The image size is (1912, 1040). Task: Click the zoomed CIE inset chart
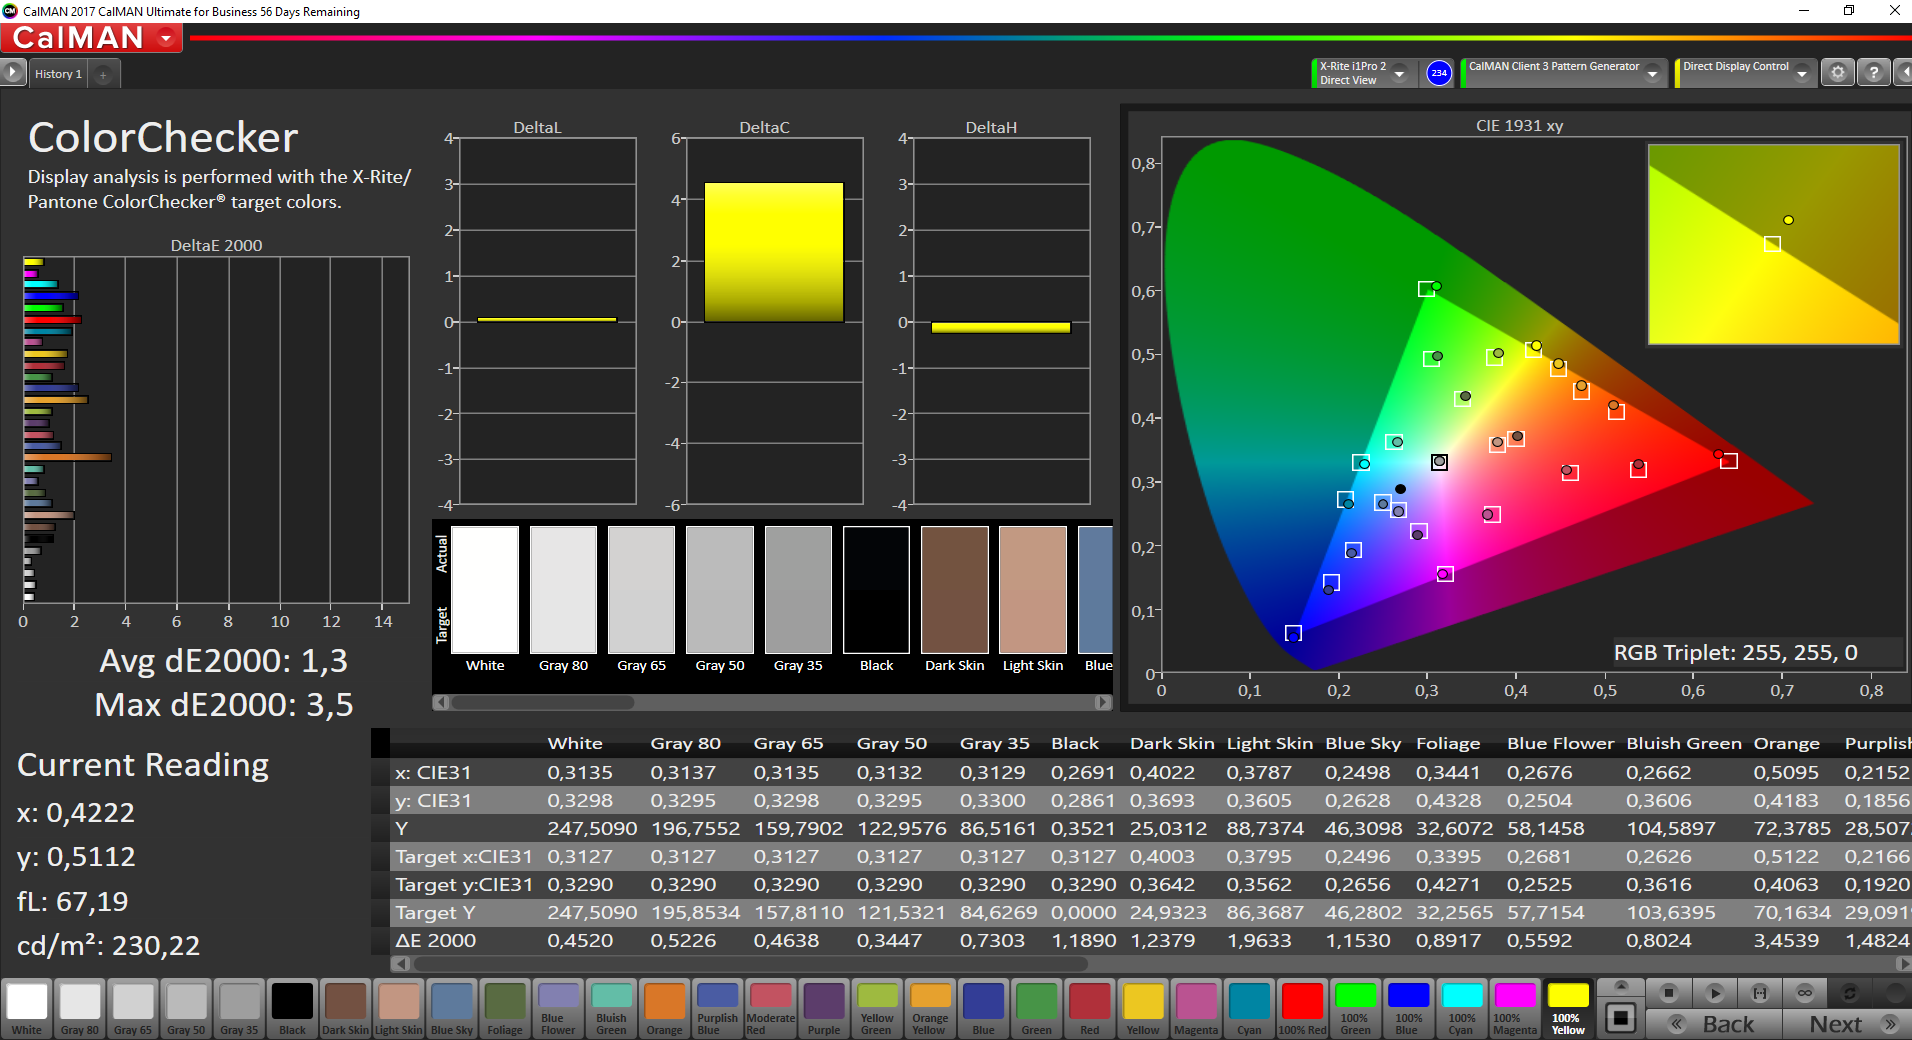[1773, 244]
